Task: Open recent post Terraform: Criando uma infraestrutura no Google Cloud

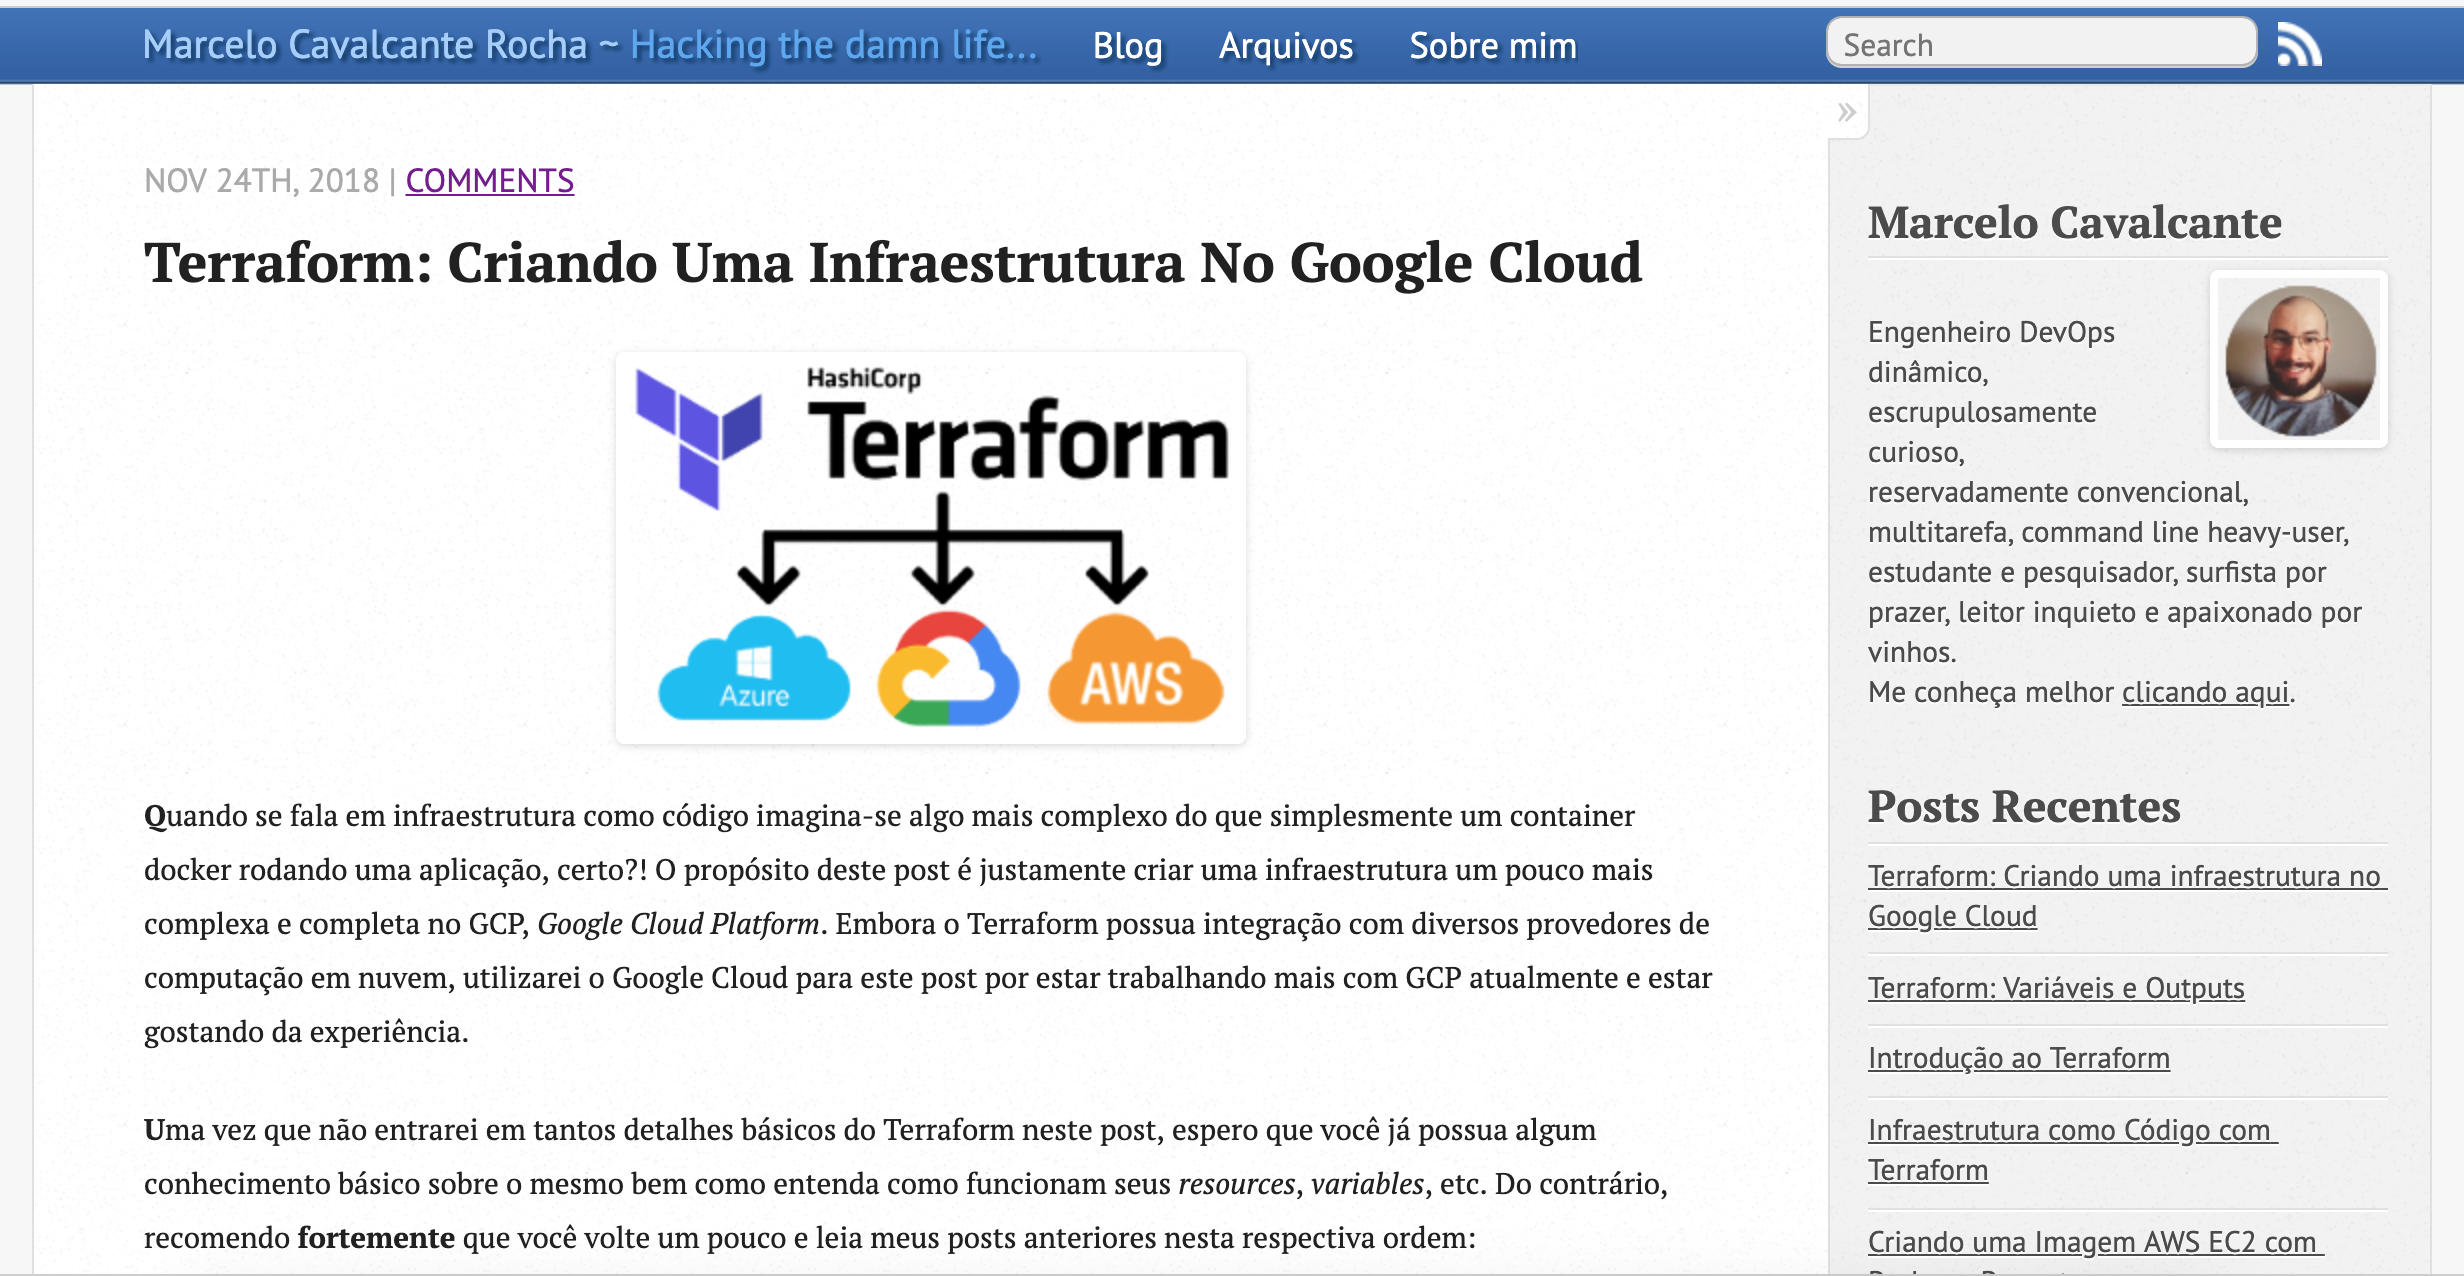Action: point(2123,895)
